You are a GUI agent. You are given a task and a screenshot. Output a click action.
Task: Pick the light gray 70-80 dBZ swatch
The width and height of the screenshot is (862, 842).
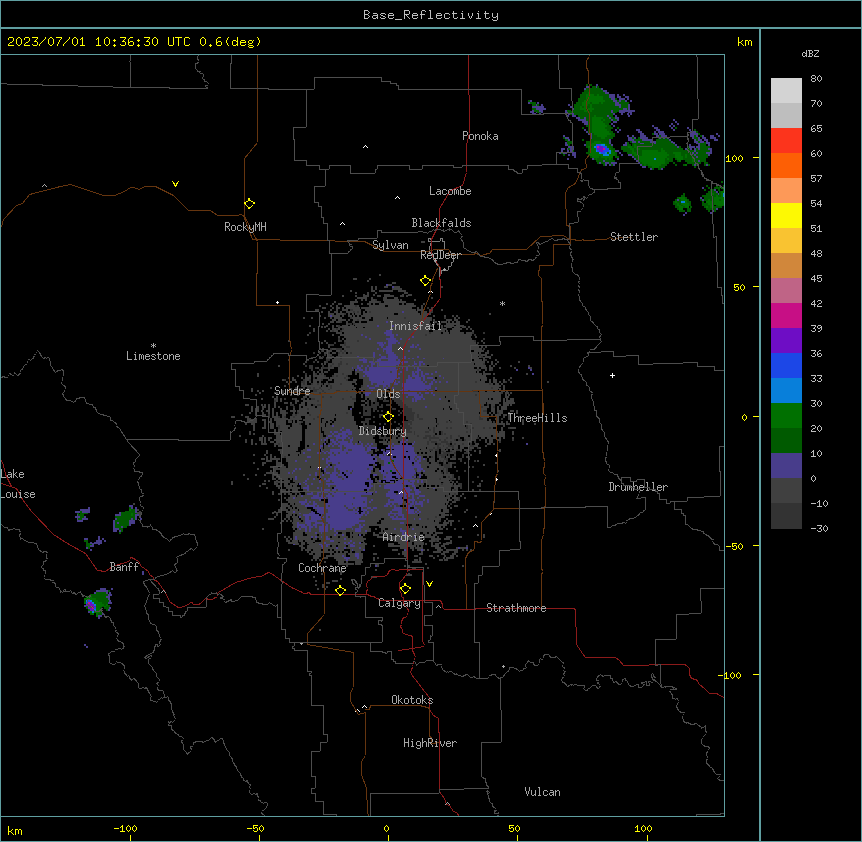tap(786, 91)
